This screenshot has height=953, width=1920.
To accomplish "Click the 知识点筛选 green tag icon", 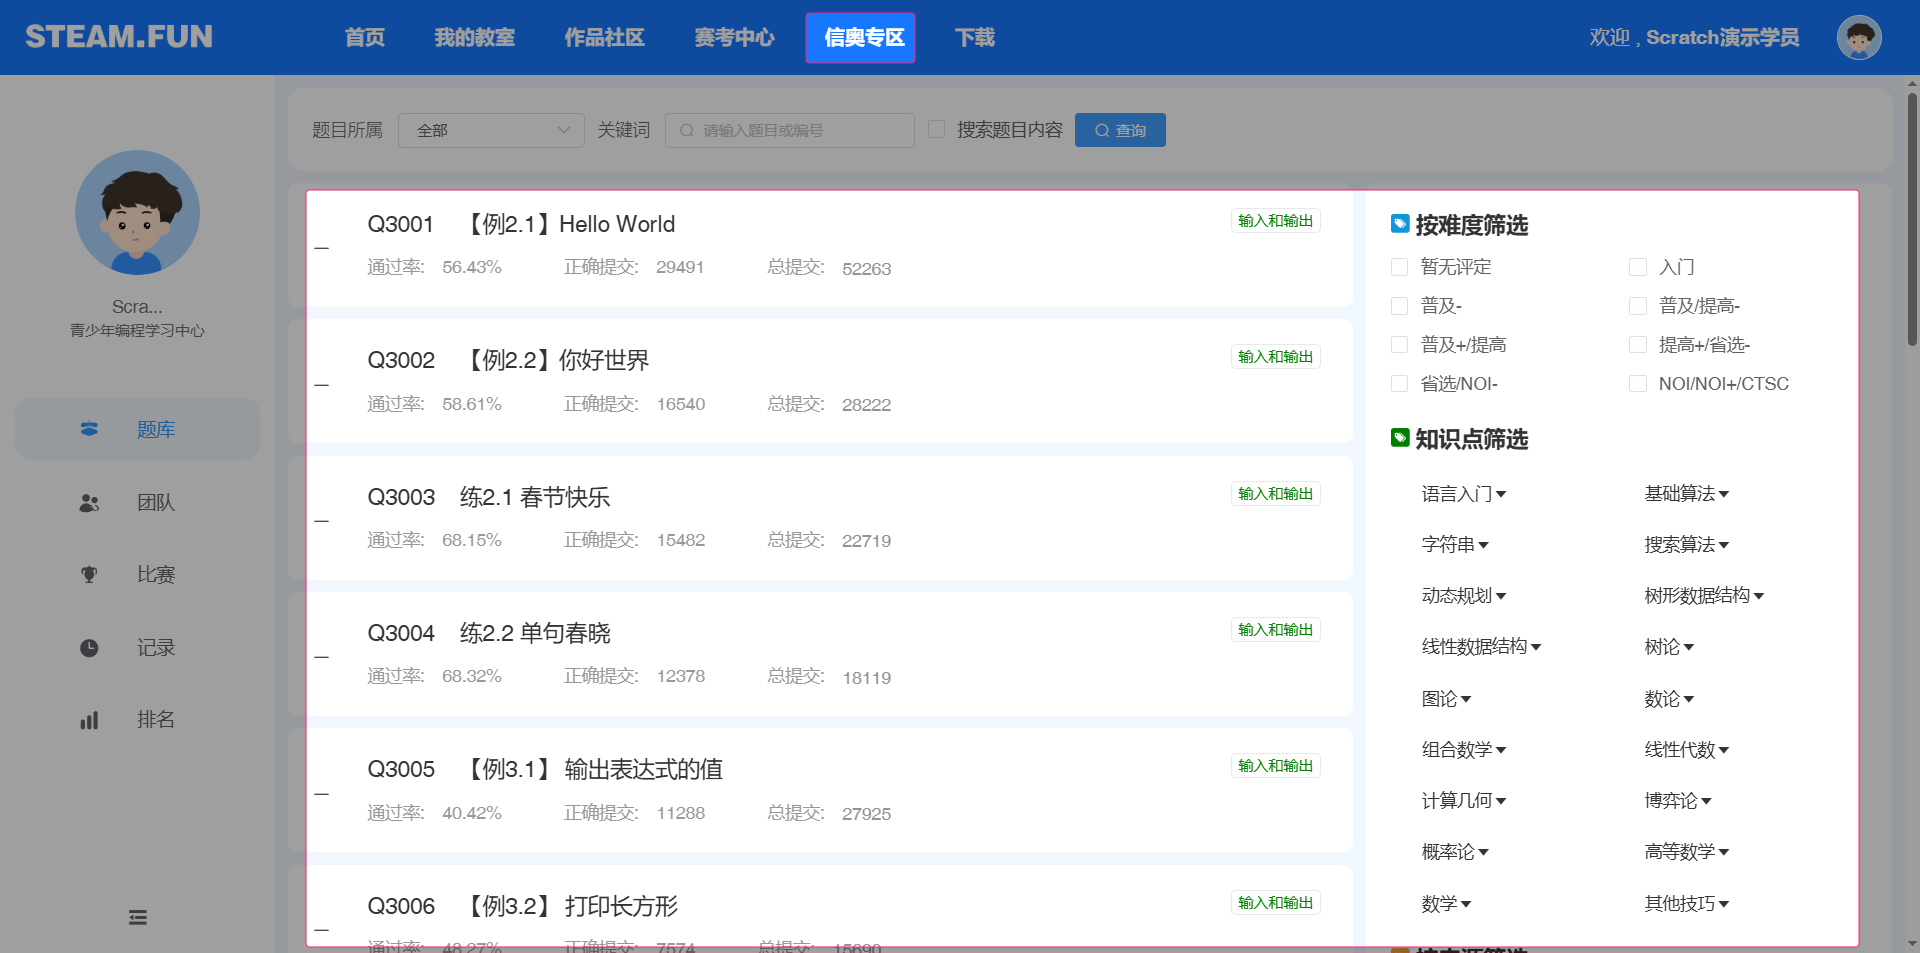I will [x=1400, y=438].
